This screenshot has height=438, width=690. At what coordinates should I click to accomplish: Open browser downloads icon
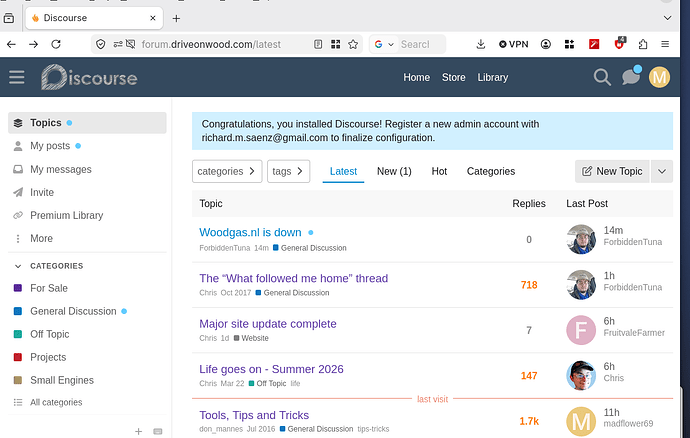(x=481, y=44)
